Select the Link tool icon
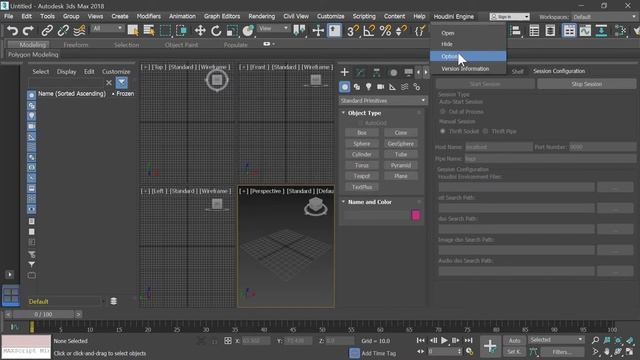 point(47,31)
